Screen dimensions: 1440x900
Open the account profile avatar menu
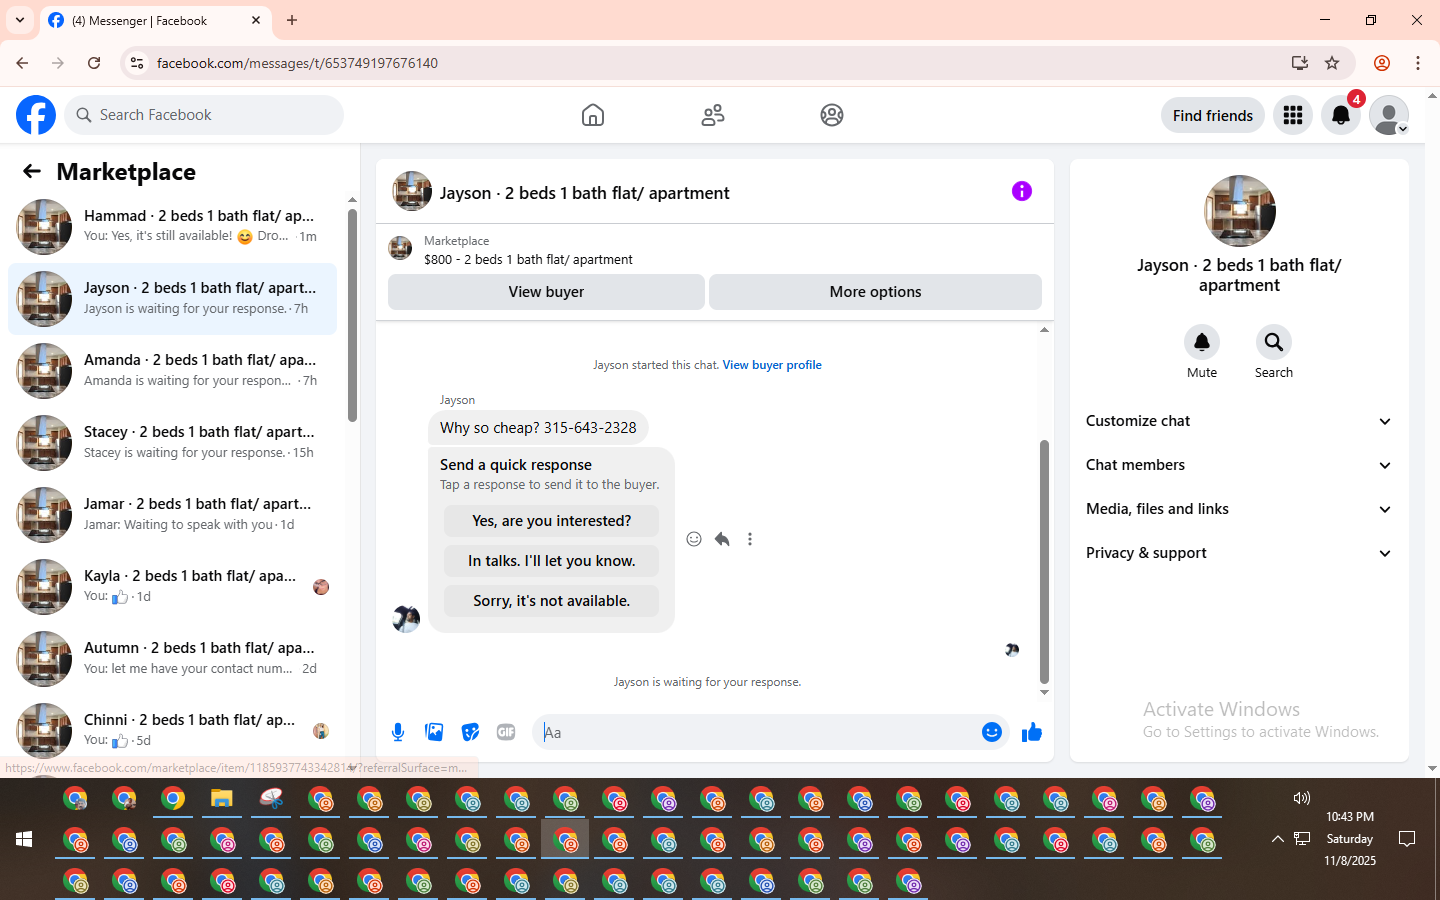click(x=1389, y=115)
